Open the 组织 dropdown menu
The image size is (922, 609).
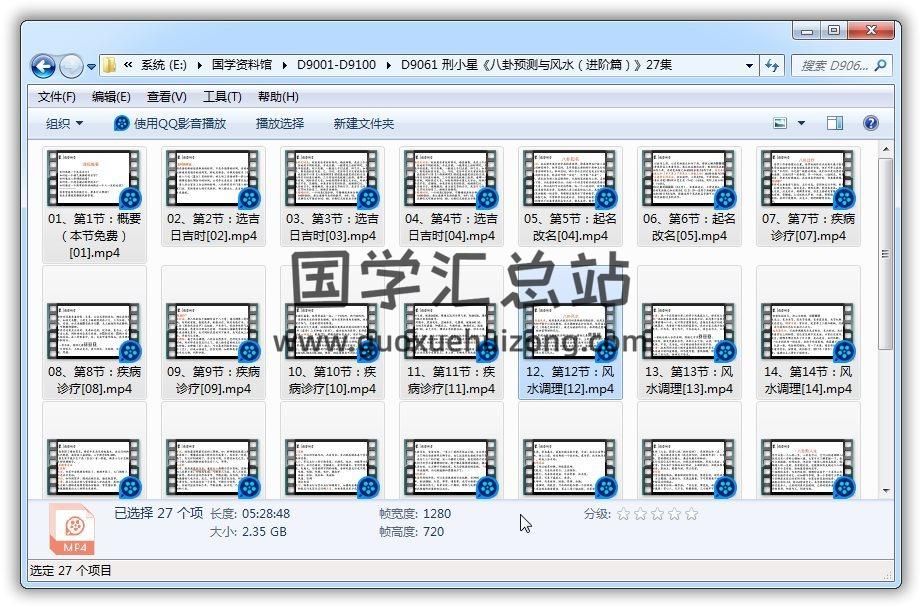(x=64, y=123)
